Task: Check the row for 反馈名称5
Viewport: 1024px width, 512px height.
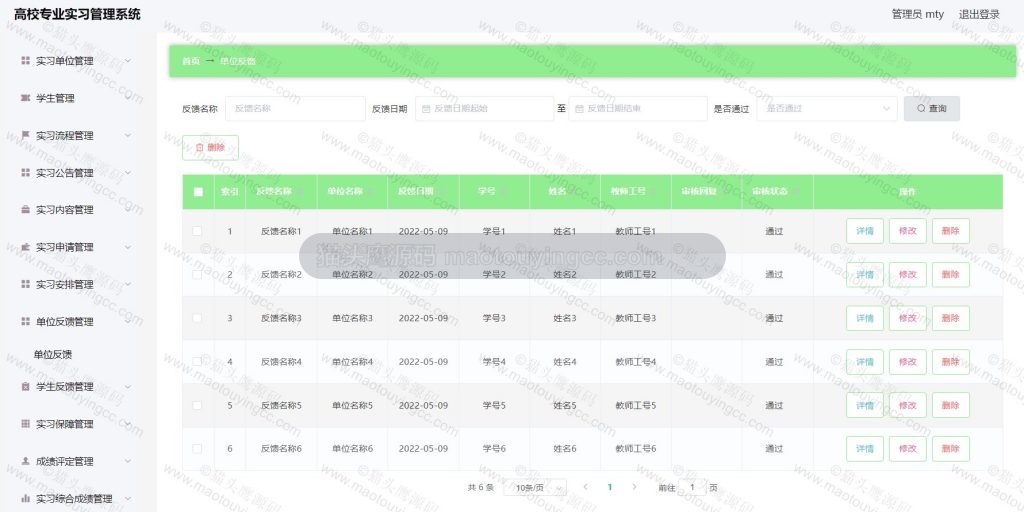Action: pos(197,405)
